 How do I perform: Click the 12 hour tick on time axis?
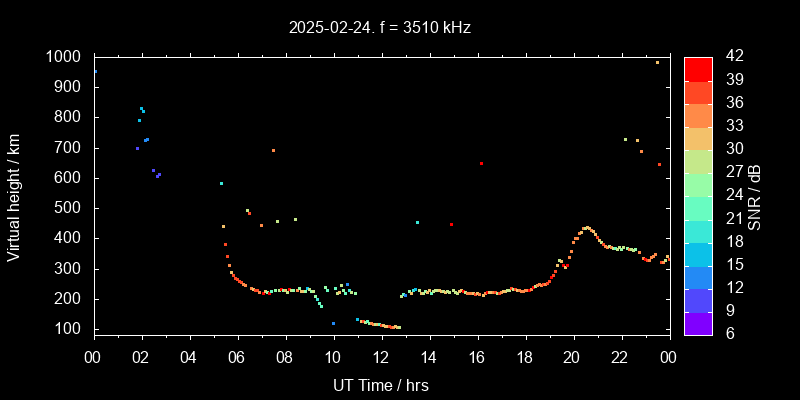(381, 357)
